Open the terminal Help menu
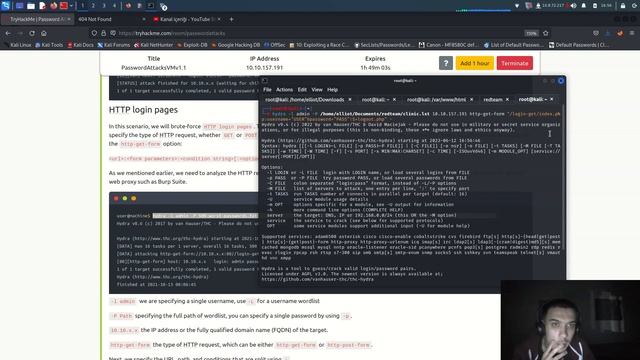The image size is (640, 360). point(333,89)
